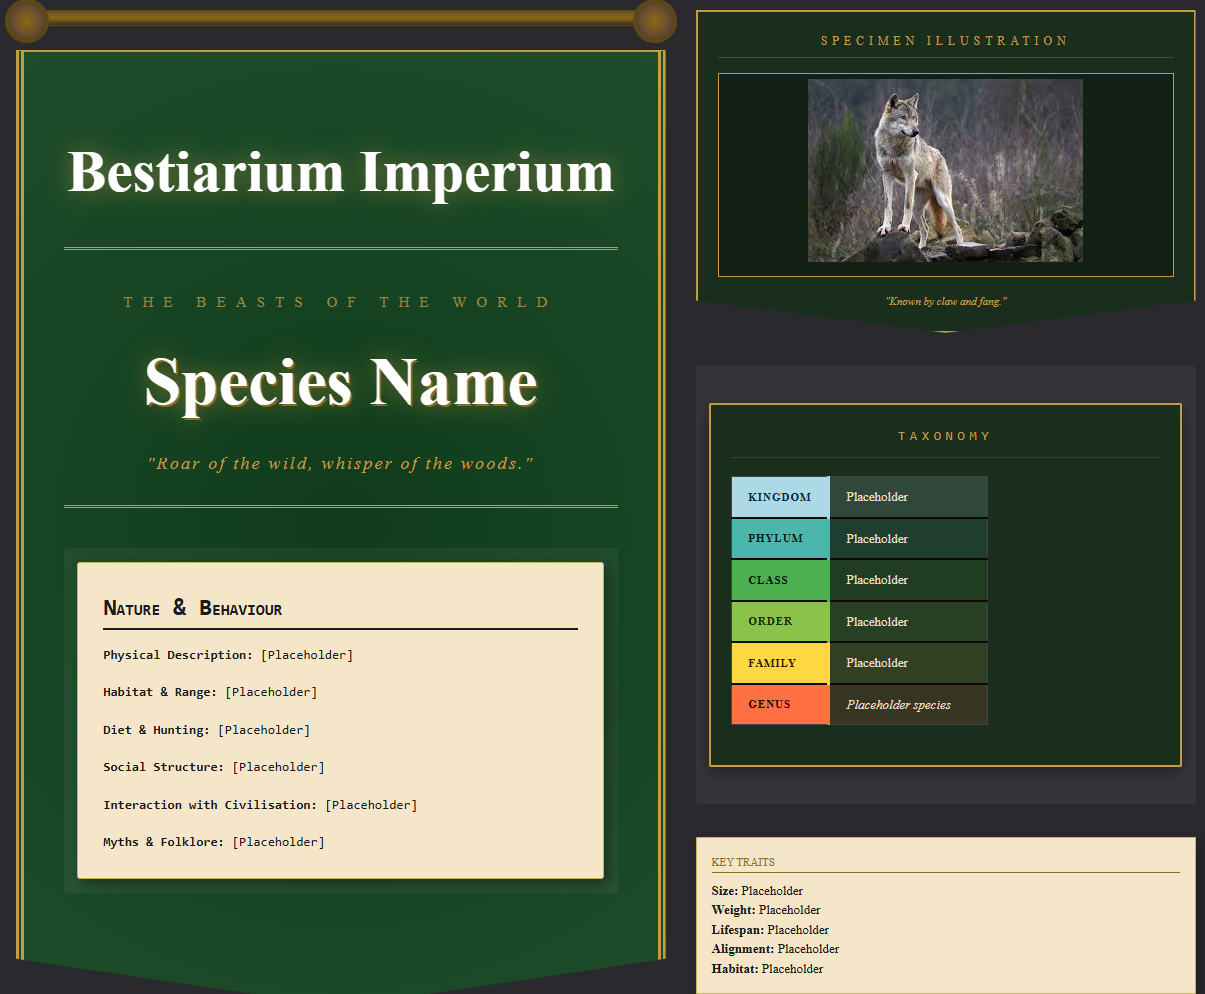The height and width of the screenshot is (994, 1205).
Task: Click the CLASS green taxonomy cell
Action: pos(779,579)
